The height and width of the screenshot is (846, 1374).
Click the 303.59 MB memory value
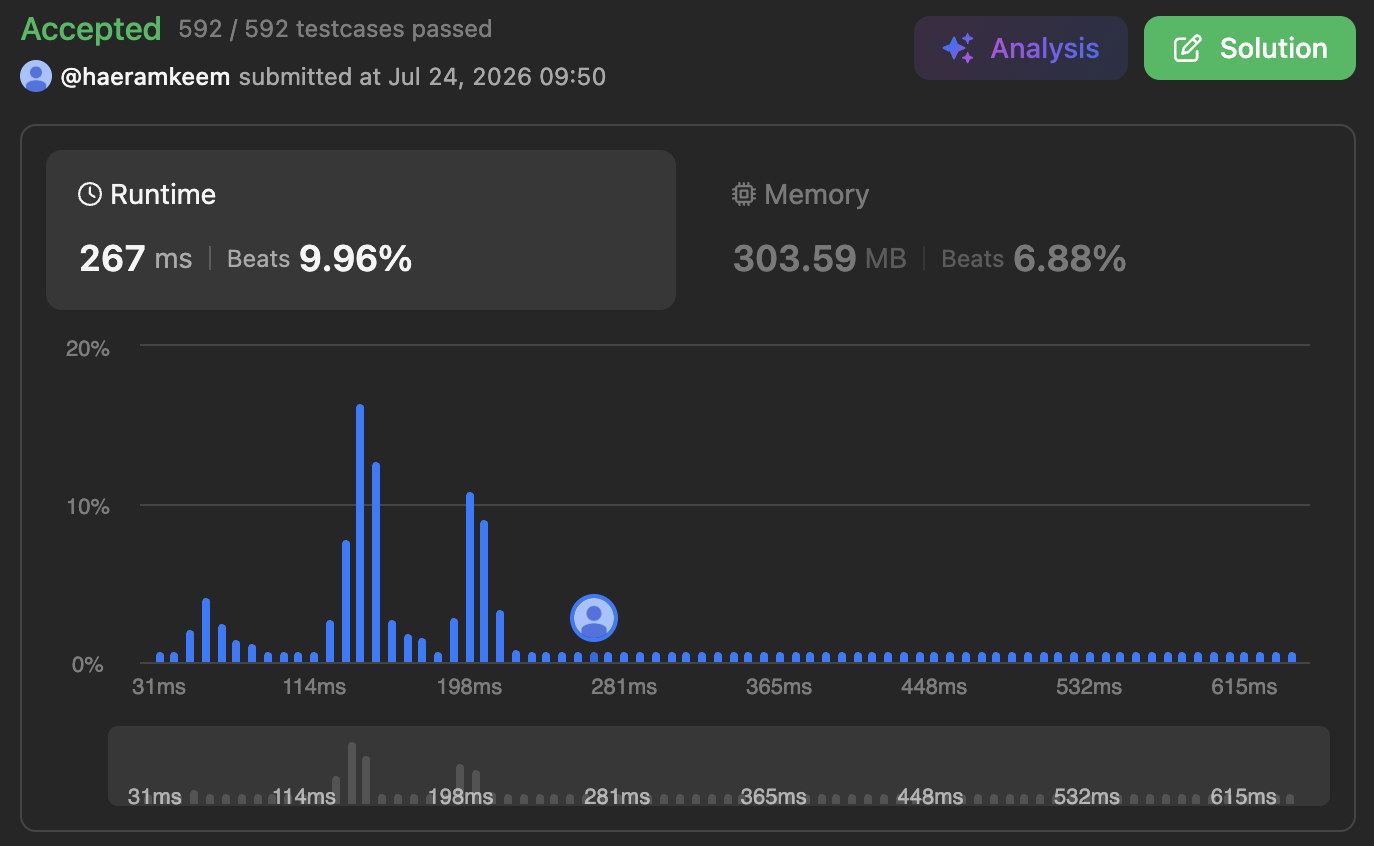coord(819,259)
